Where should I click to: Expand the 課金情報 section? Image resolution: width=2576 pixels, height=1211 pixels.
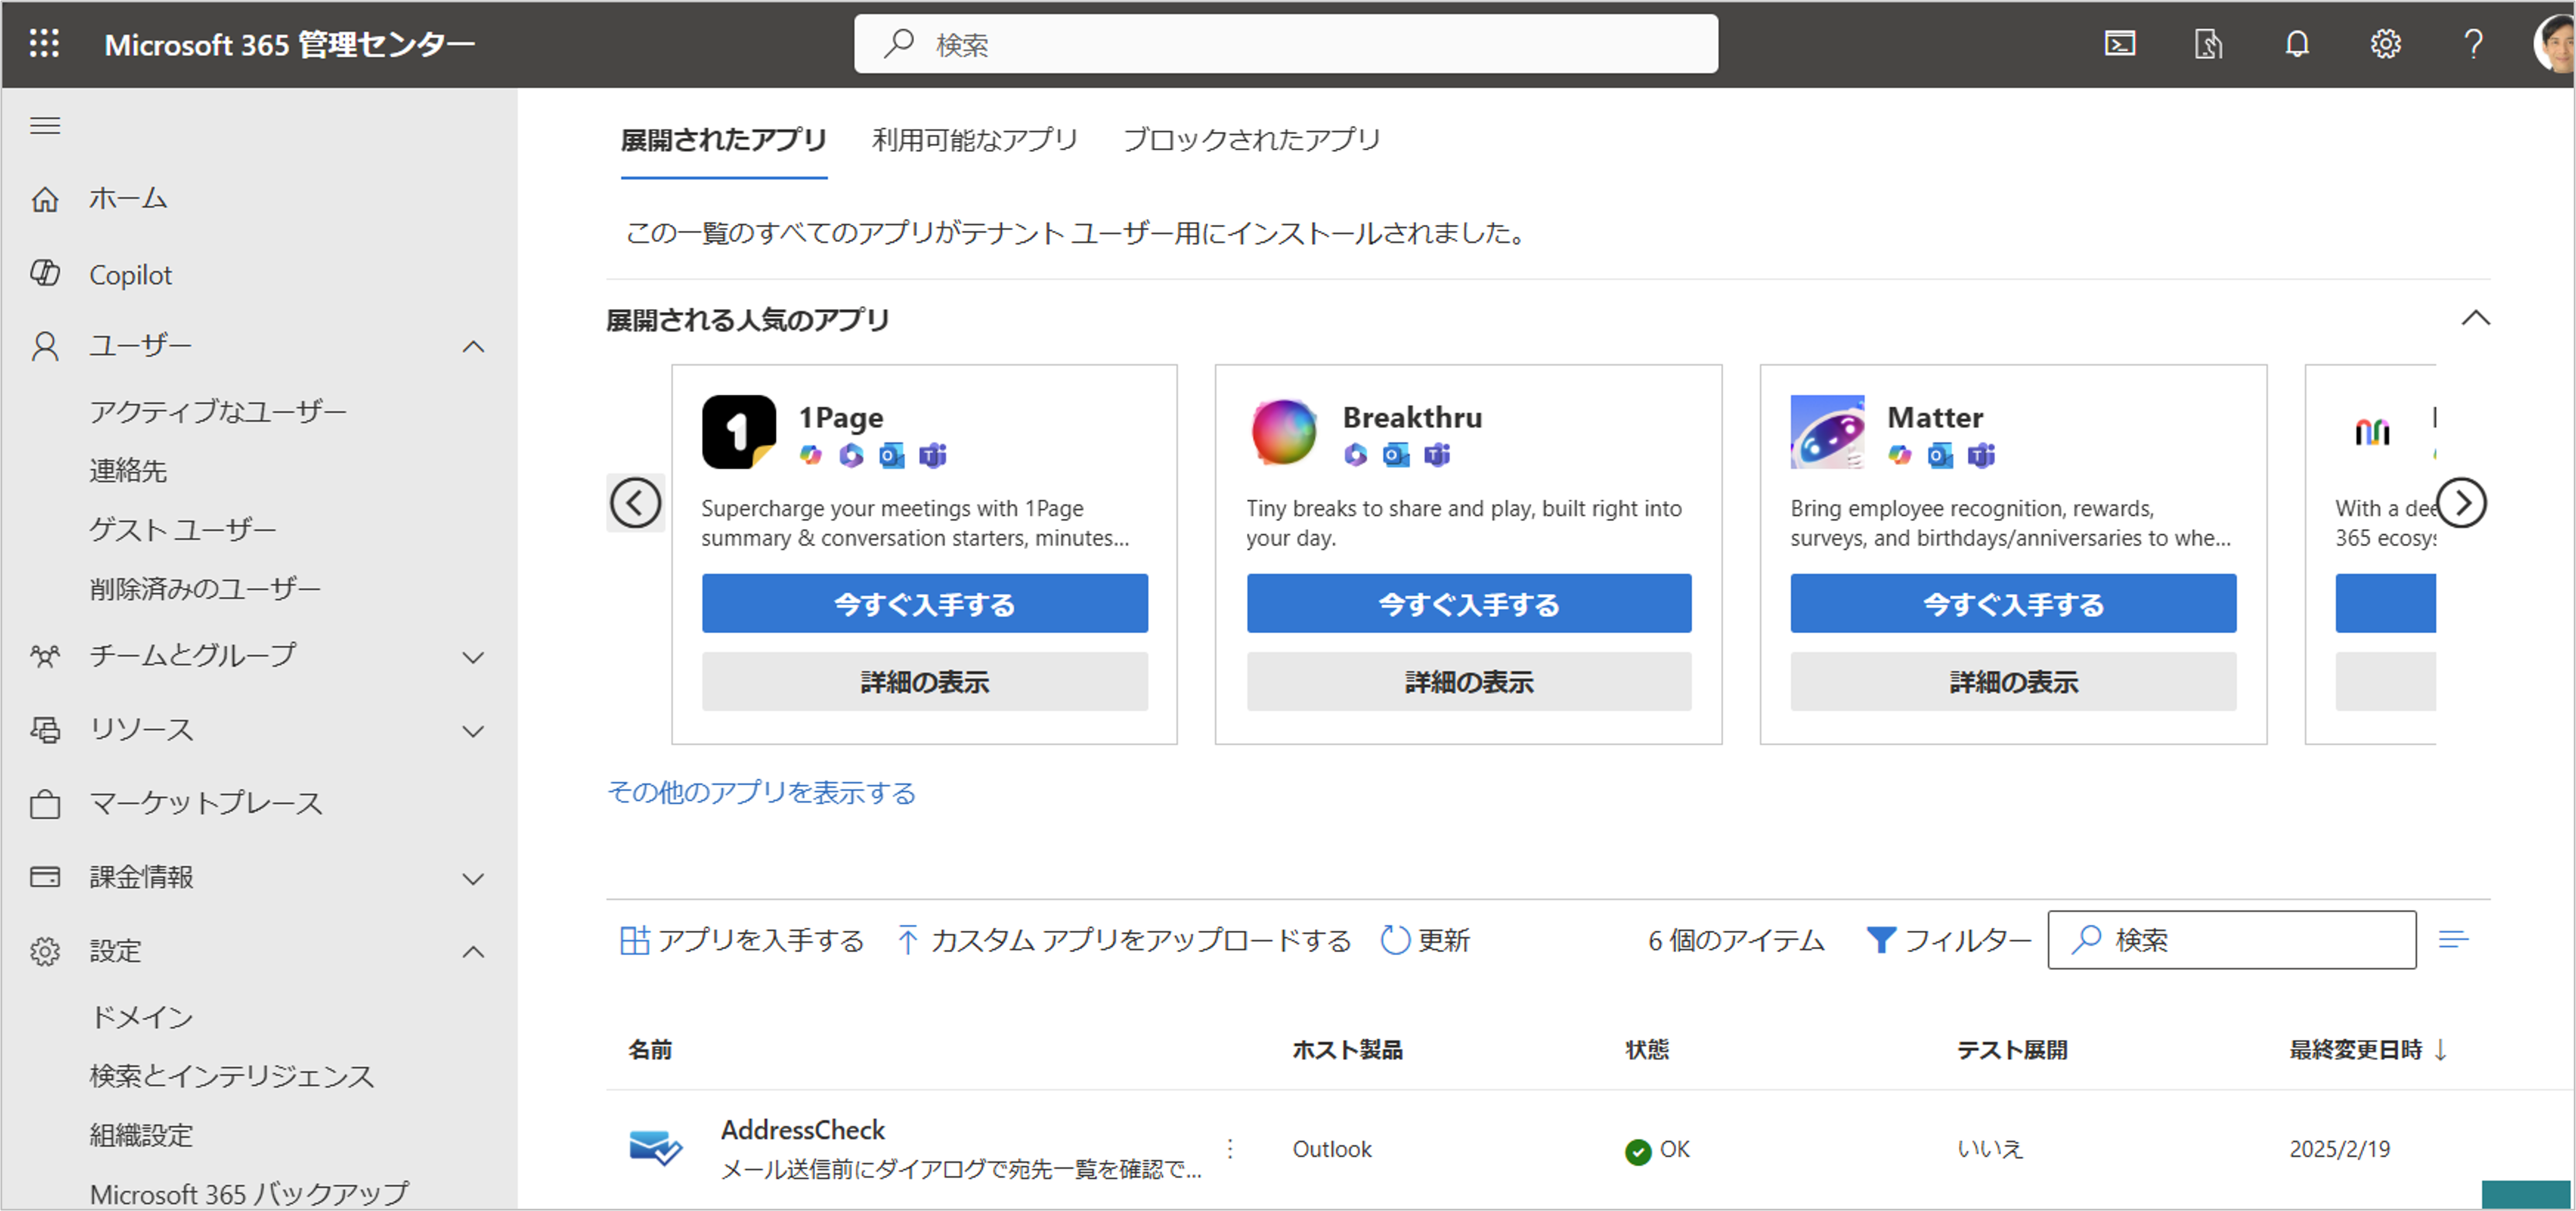473,879
